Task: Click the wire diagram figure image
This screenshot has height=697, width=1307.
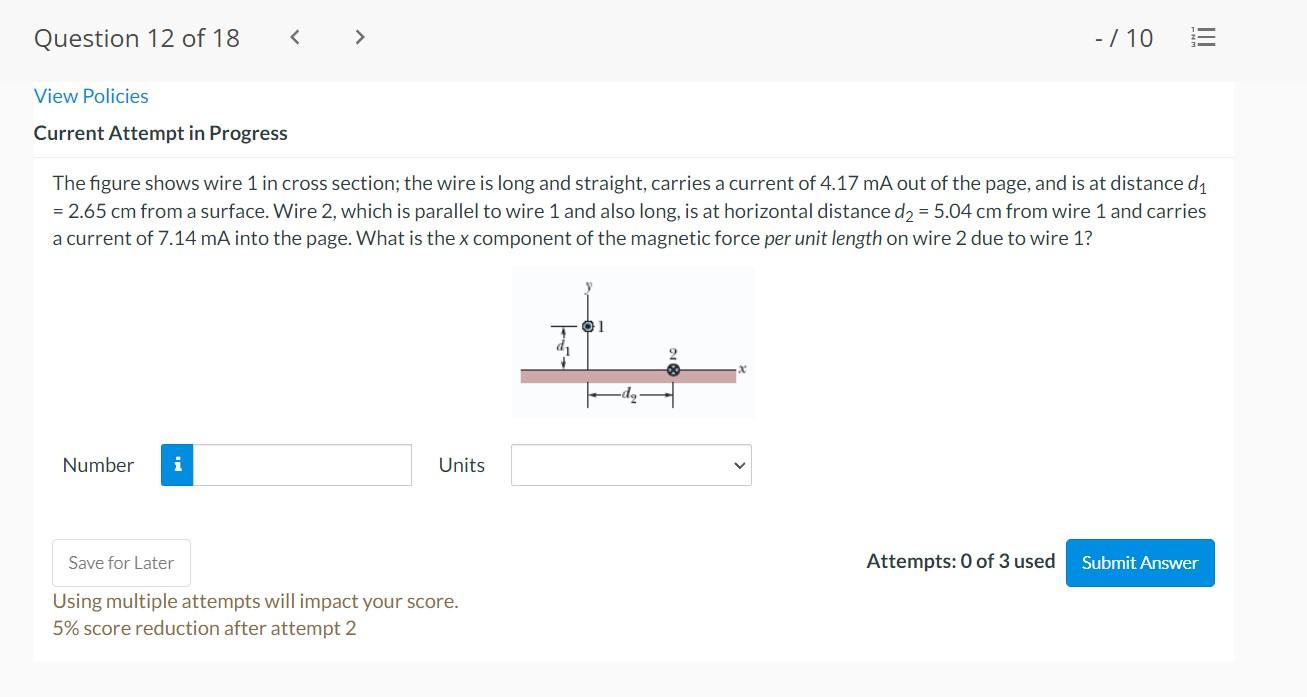Action: pos(633,342)
